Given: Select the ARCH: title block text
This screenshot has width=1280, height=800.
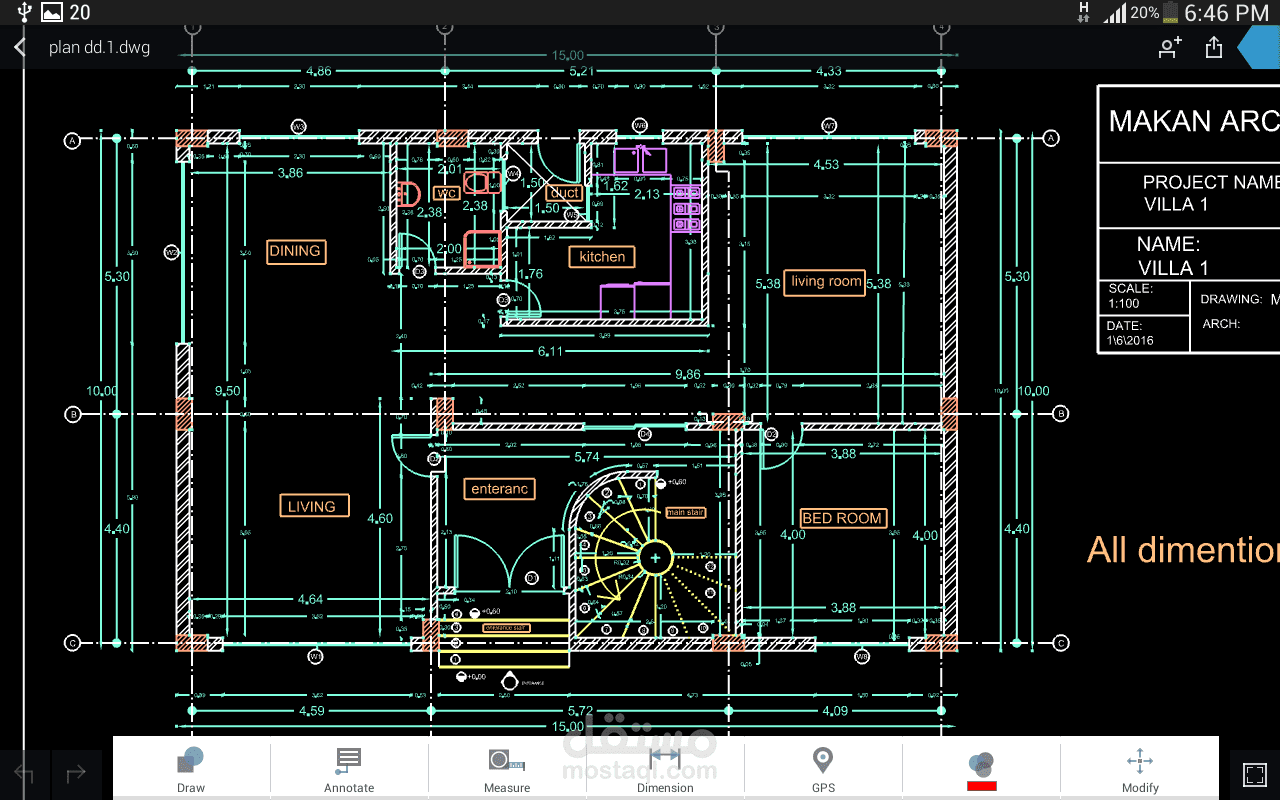Looking at the screenshot, I should point(1221,324).
